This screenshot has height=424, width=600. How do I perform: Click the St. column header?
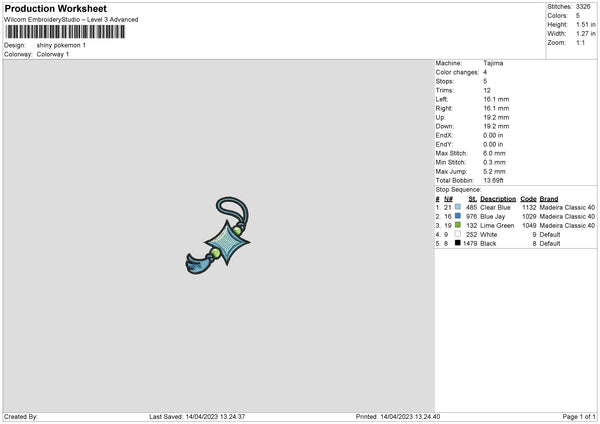click(473, 199)
